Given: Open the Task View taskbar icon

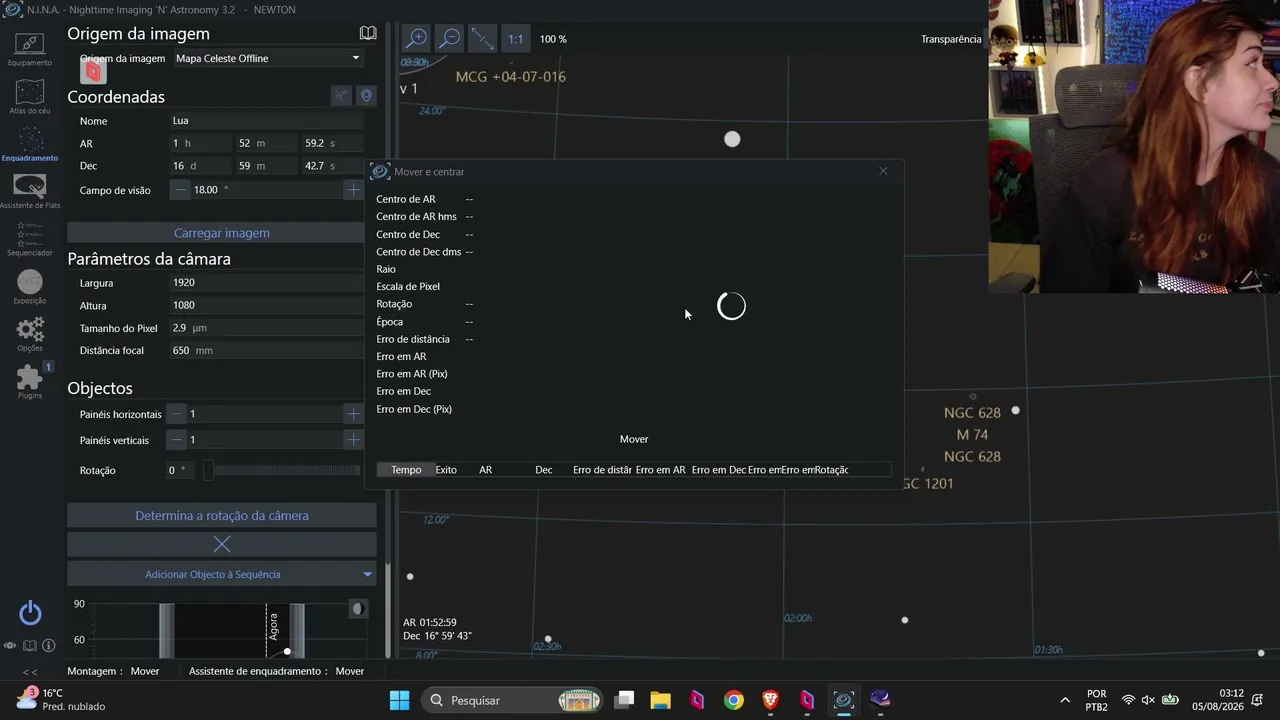Looking at the screenshot, I should point(624,700).
